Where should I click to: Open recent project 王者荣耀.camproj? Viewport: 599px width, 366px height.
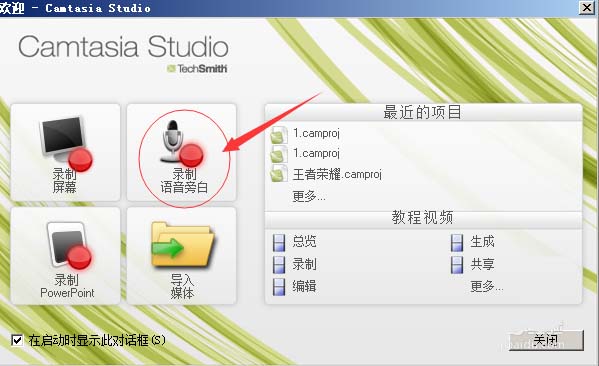coord(337,174)
